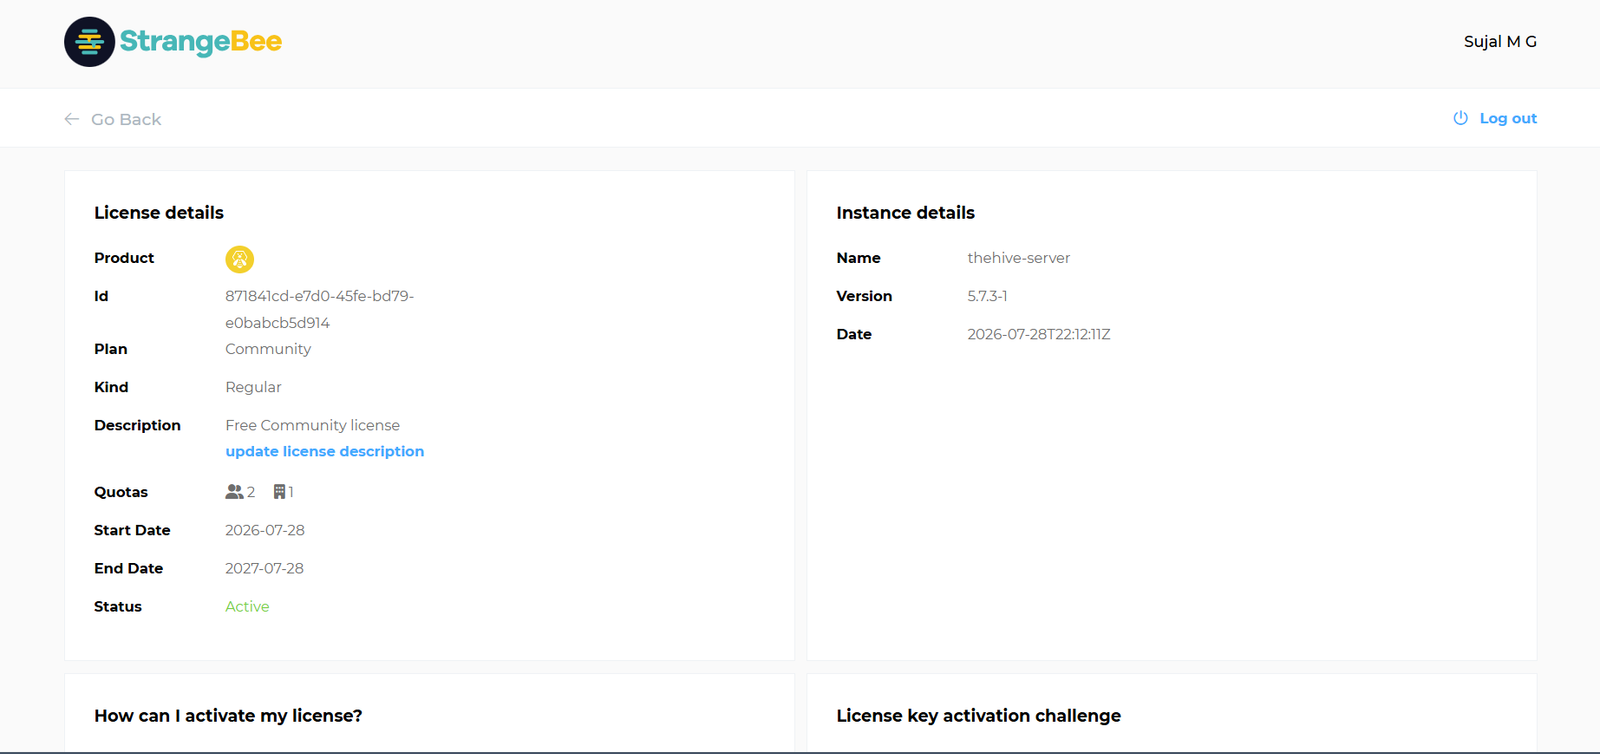Image resolution: width=1600 pixels, height=754 pixels.
Task: Go back to the previous page
Action: [x=113, y=119]
